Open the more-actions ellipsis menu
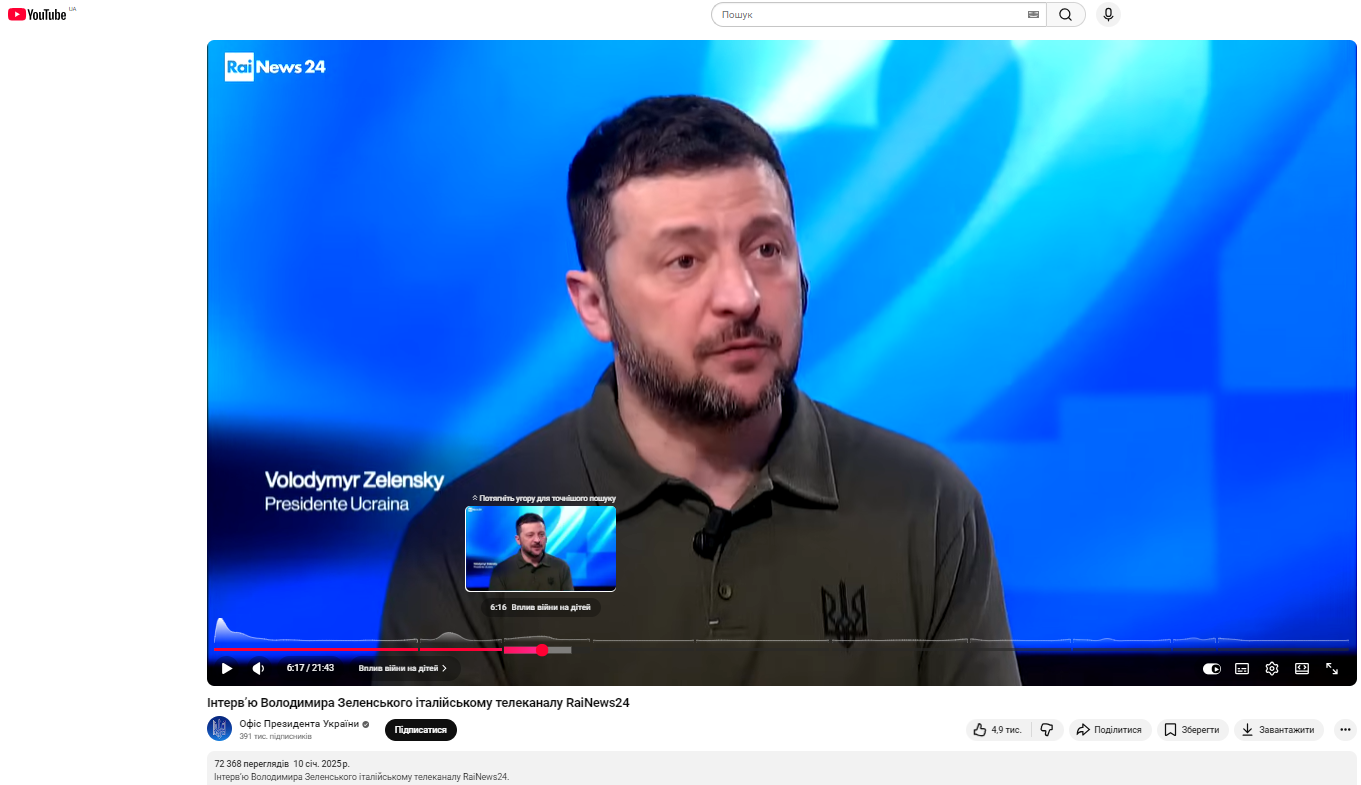Image resolution: width=1361 pixels, height=785 pixels. coord(1344,729)
